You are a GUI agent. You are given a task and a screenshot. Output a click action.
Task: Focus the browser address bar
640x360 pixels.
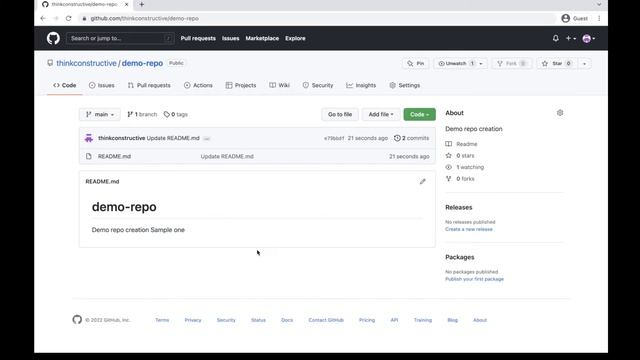tap(317, 18)
